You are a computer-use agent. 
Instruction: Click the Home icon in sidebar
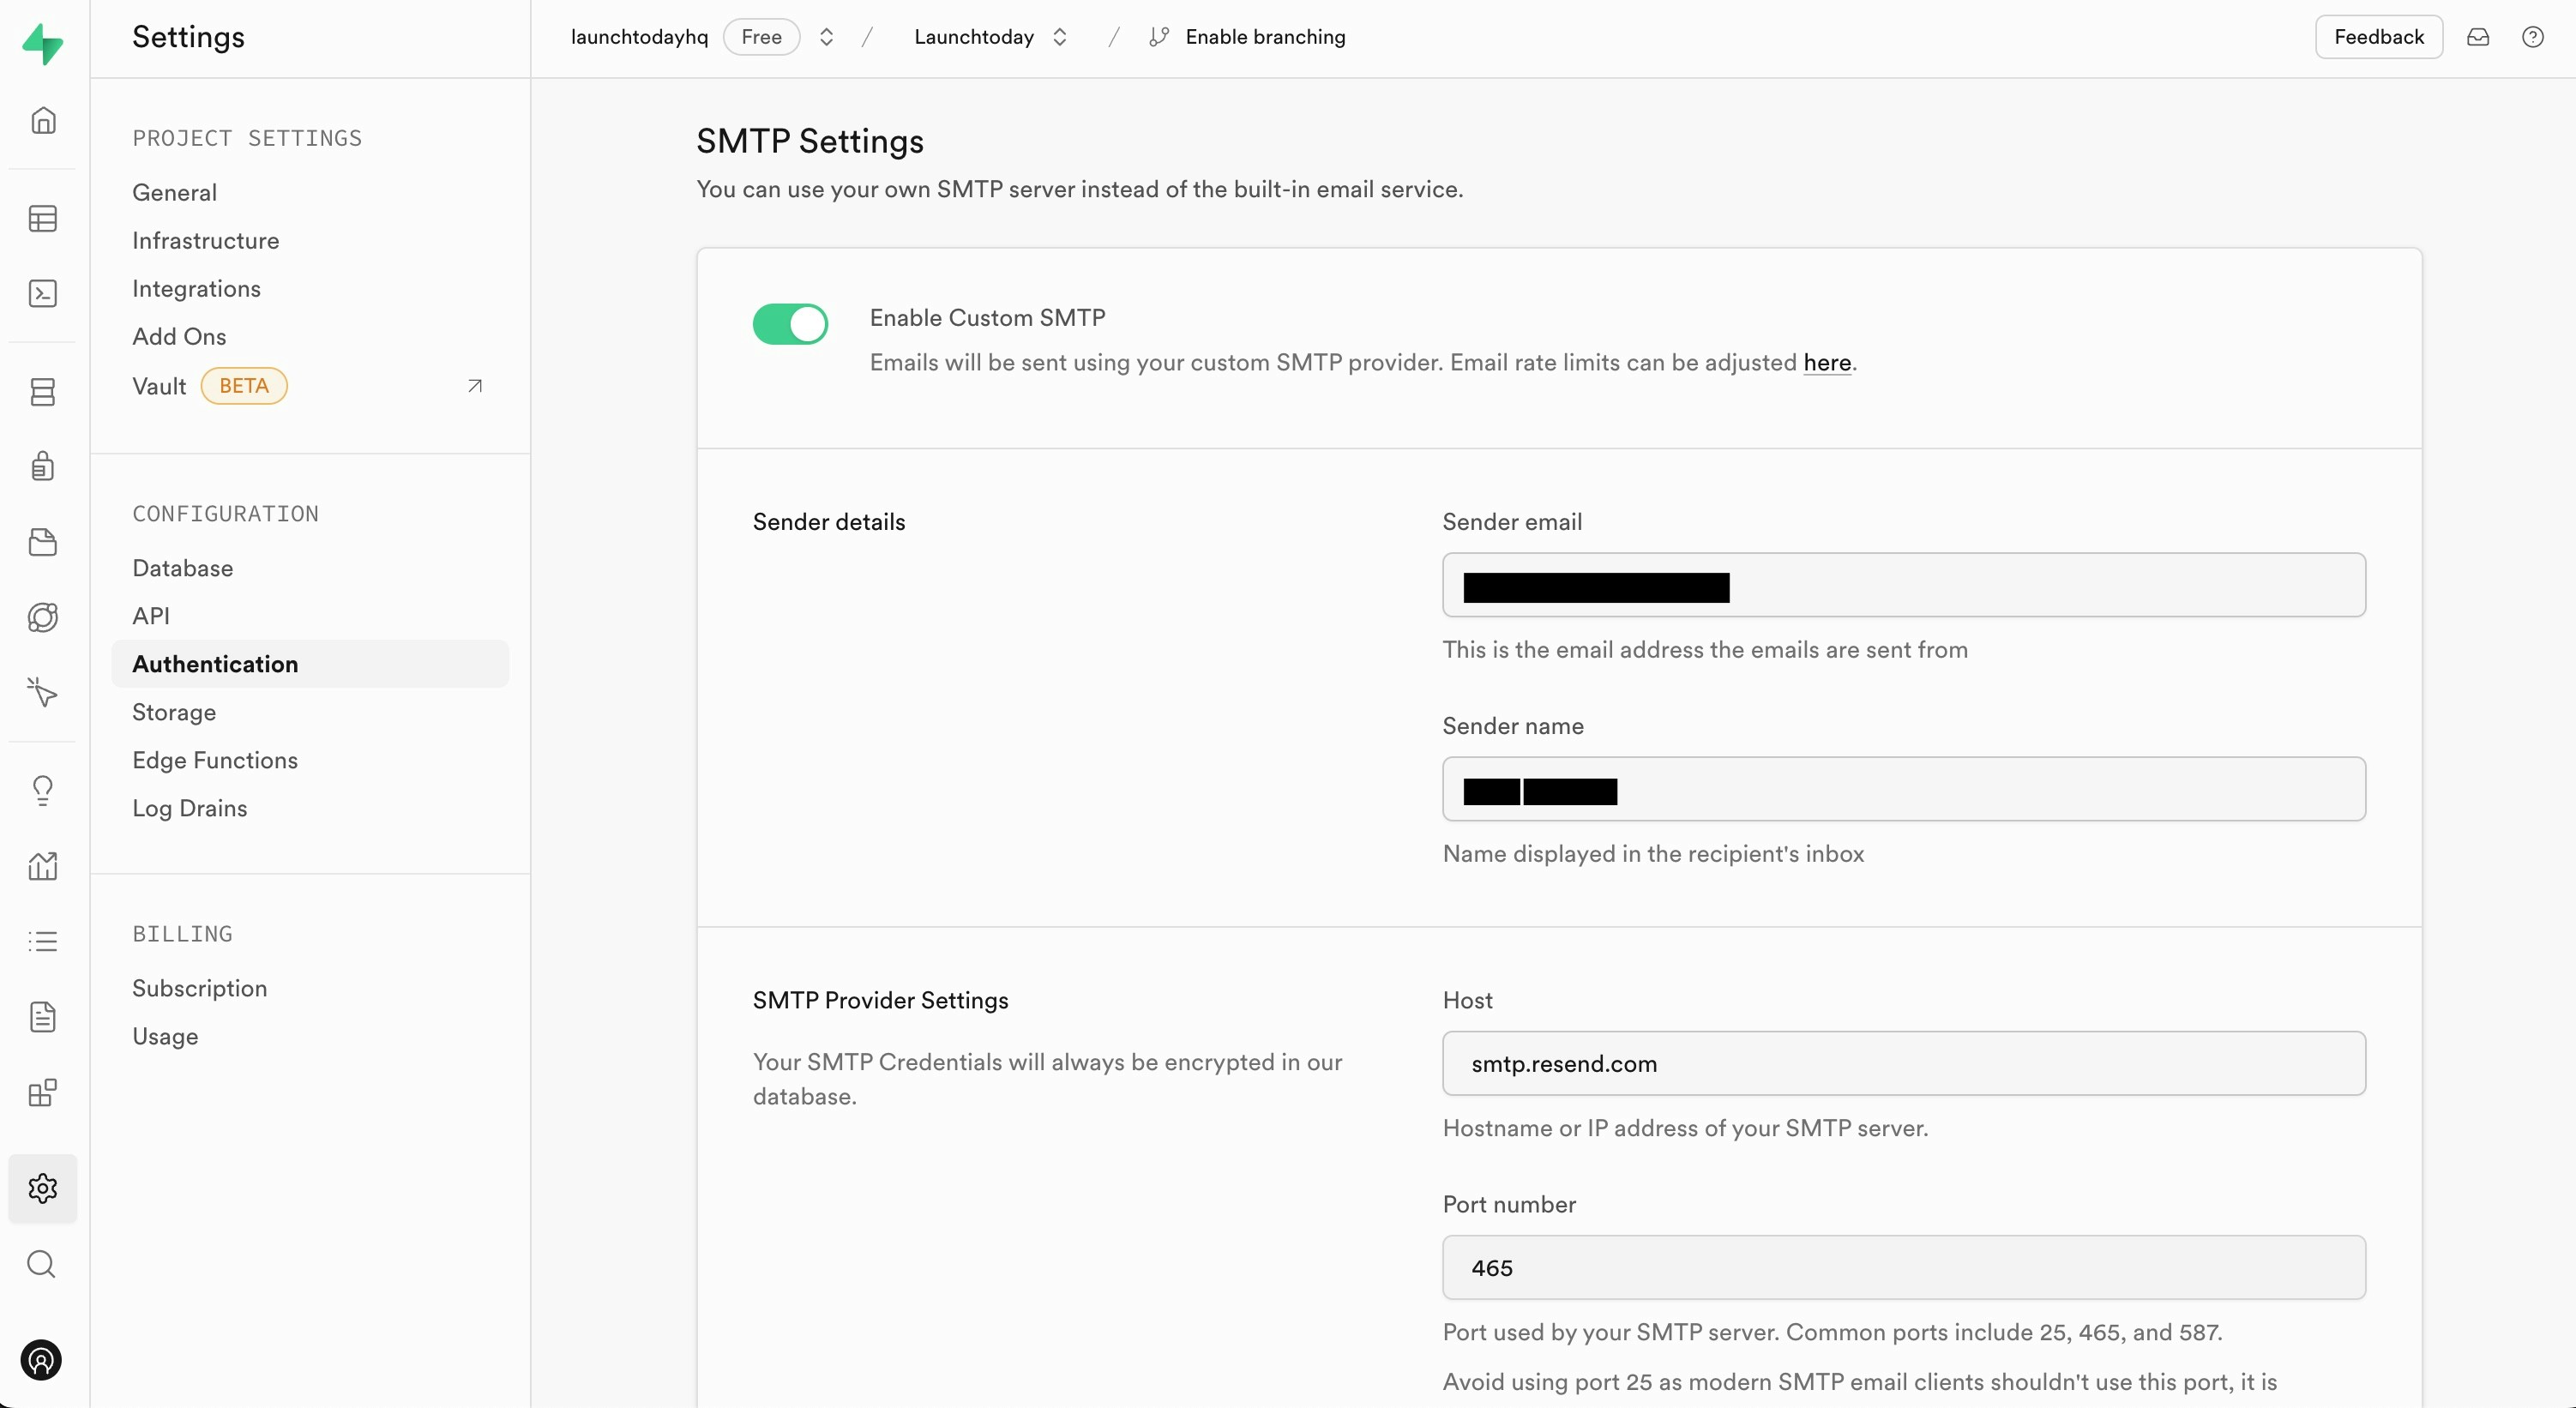click(x=42, y=120)
